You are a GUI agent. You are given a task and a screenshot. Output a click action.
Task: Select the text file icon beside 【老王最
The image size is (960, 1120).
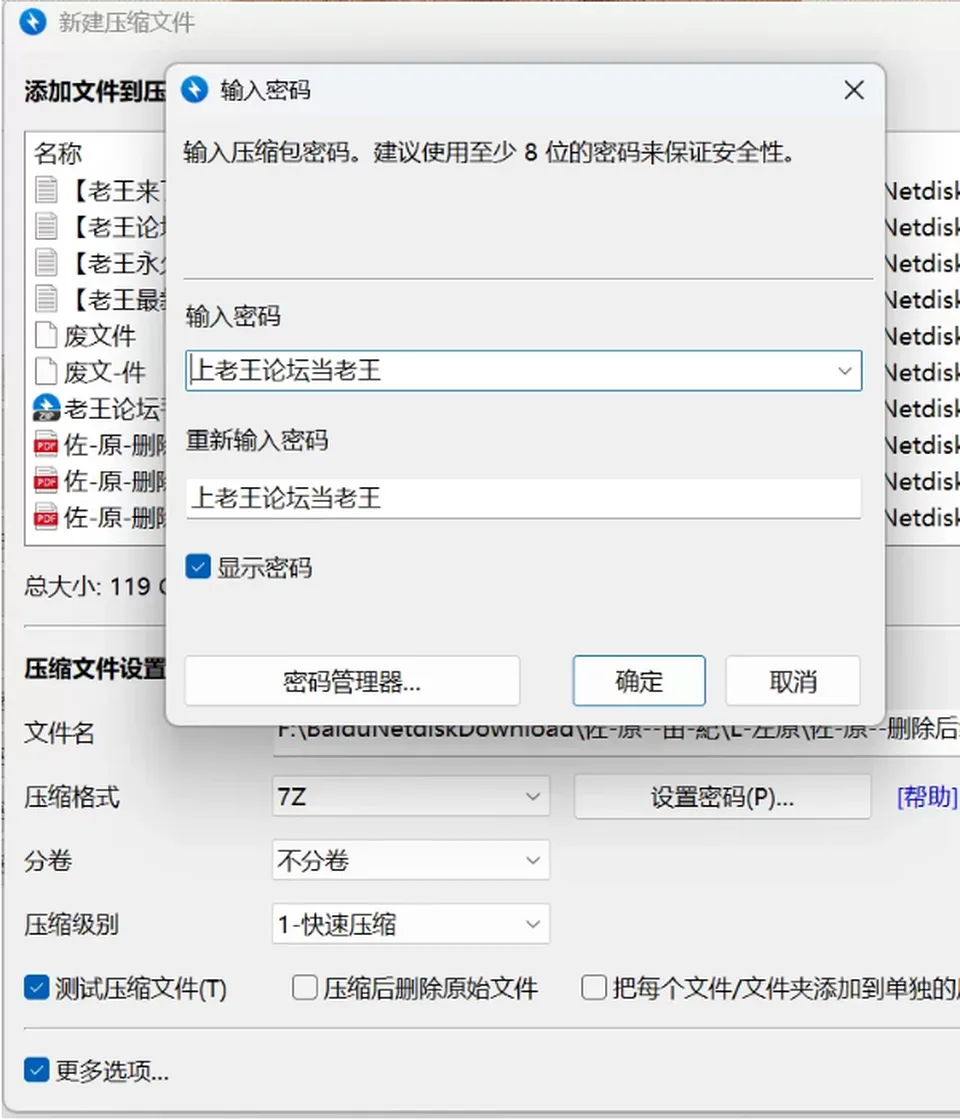pyautogui.click(x=46, y=299)
